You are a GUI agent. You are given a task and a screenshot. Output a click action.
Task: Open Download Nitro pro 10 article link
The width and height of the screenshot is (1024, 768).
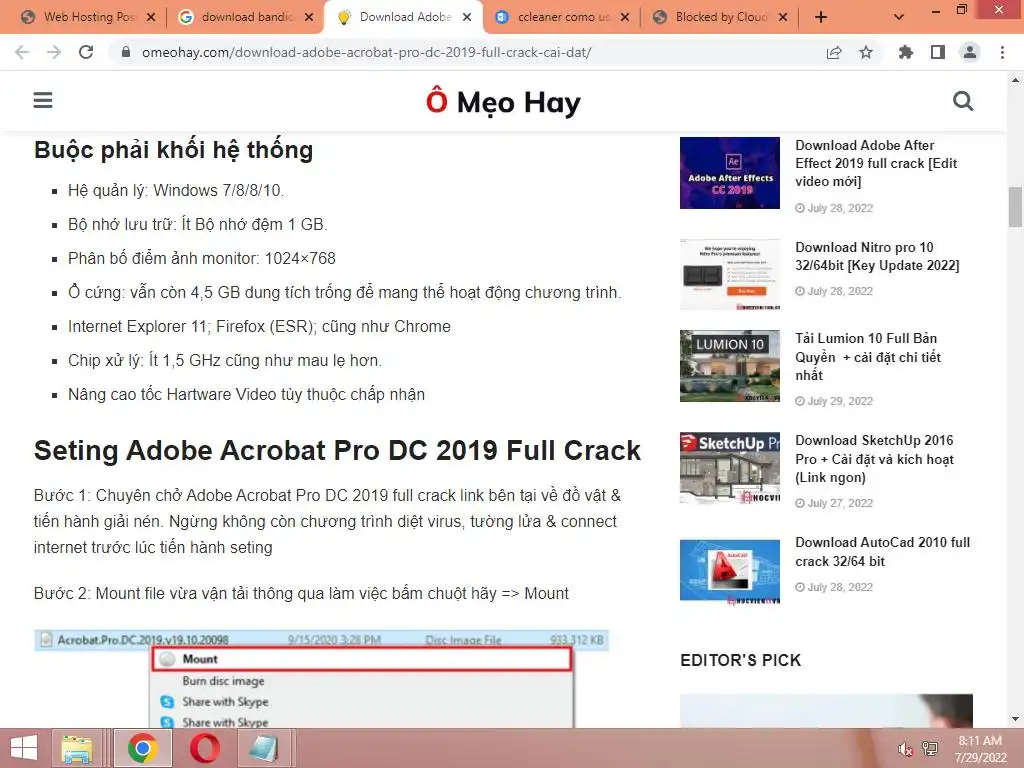877,256
